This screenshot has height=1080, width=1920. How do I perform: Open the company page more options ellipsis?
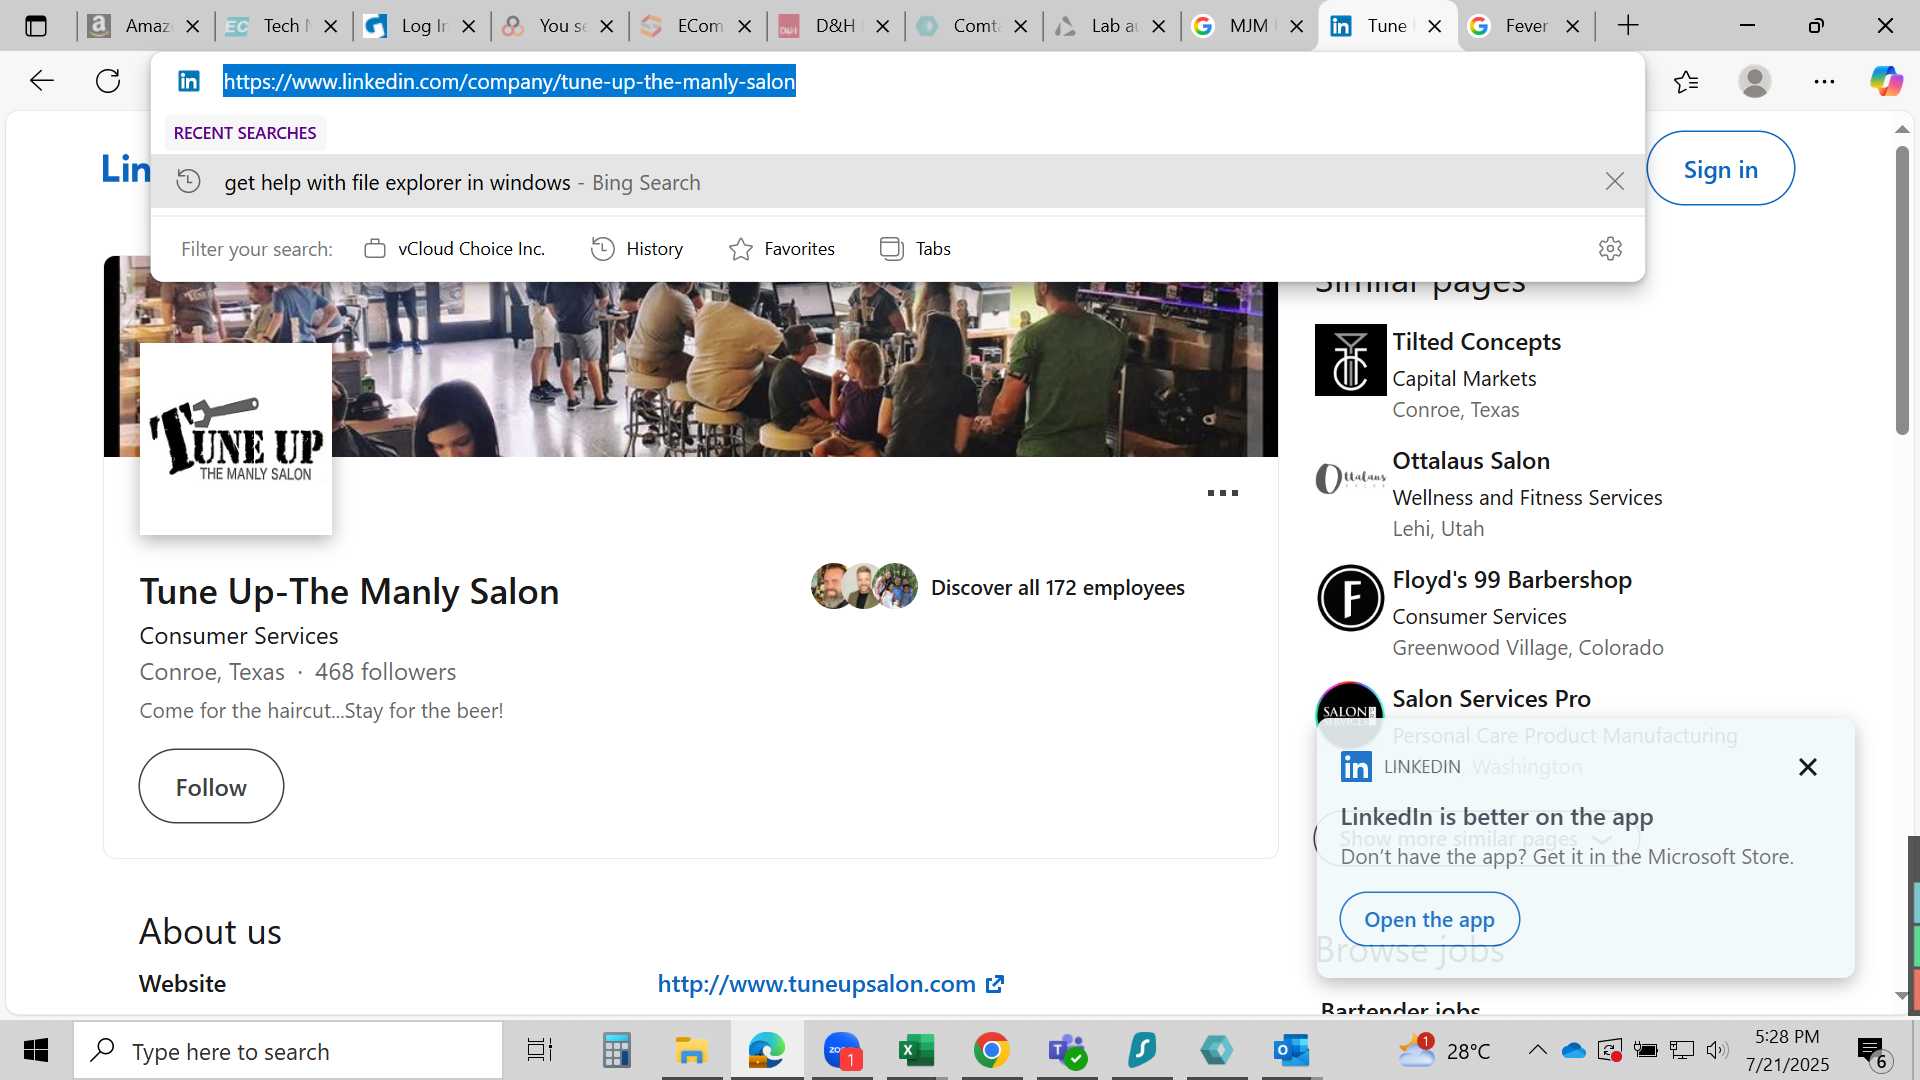[1222, 493]
